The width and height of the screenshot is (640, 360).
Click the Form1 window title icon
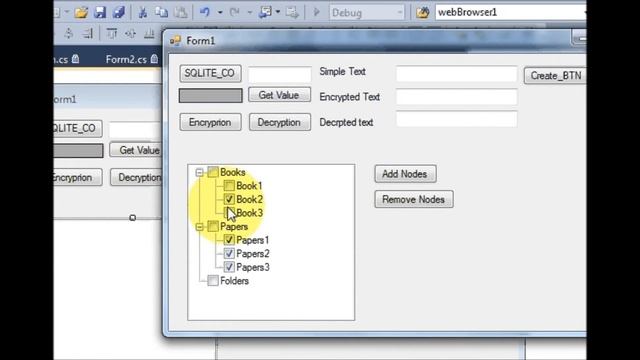[176, 40]
